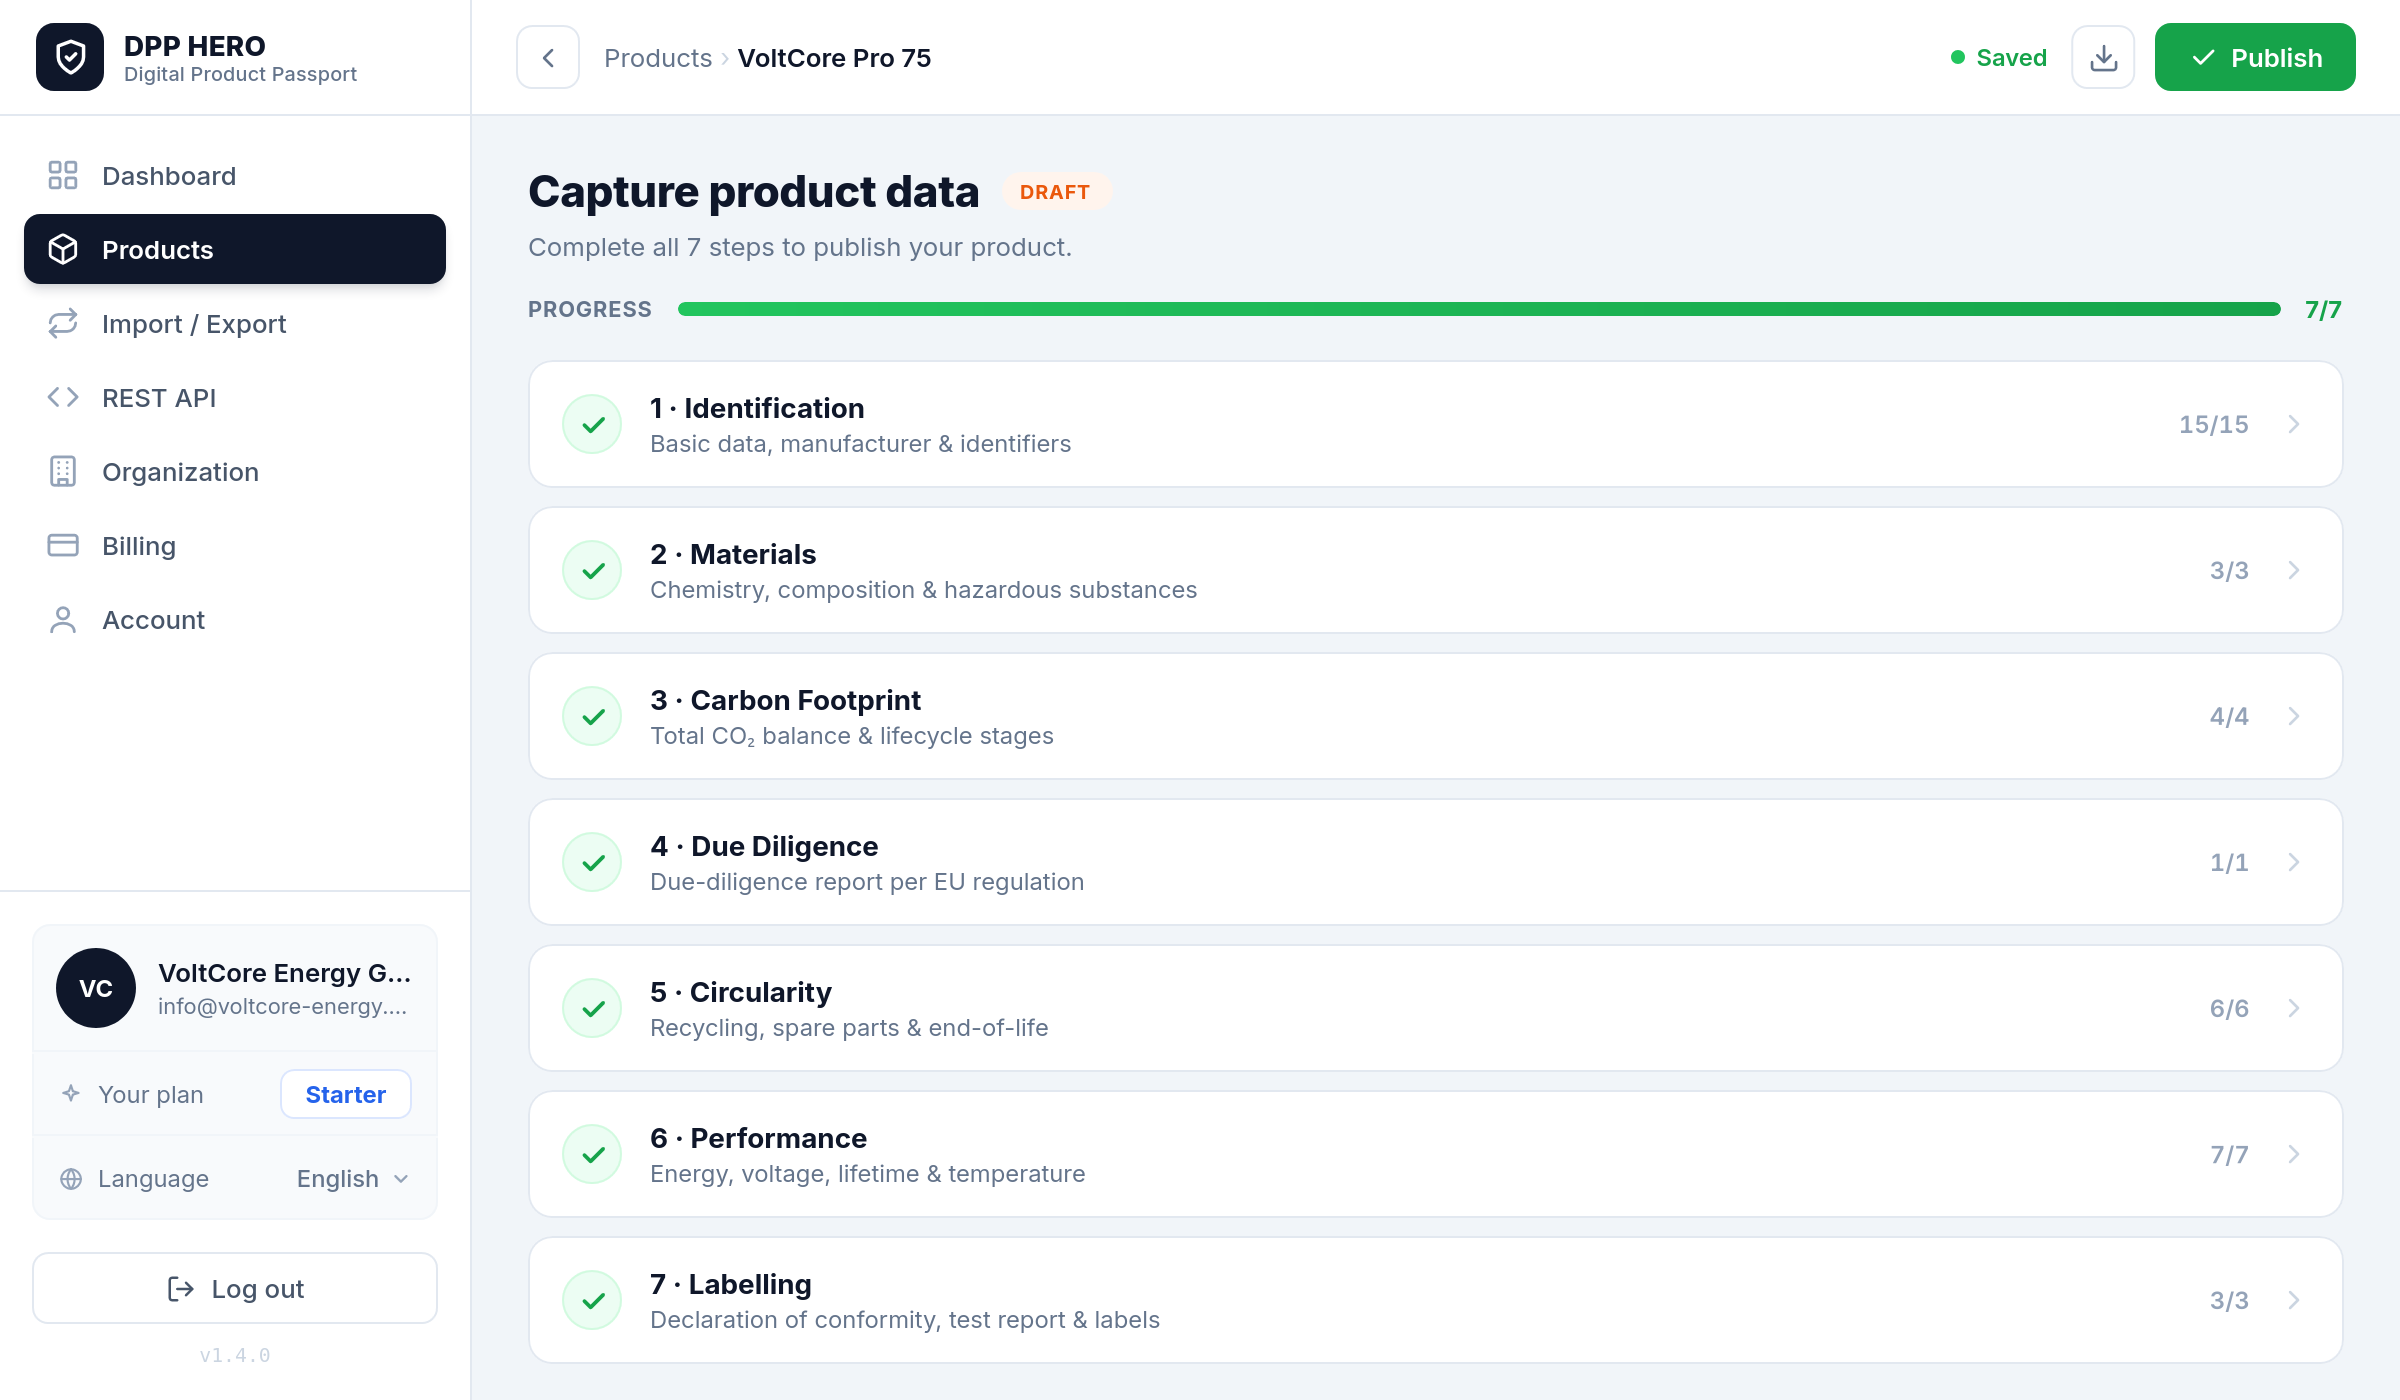
Task: Click the green Publish button
Action: tap(2255, 57)
